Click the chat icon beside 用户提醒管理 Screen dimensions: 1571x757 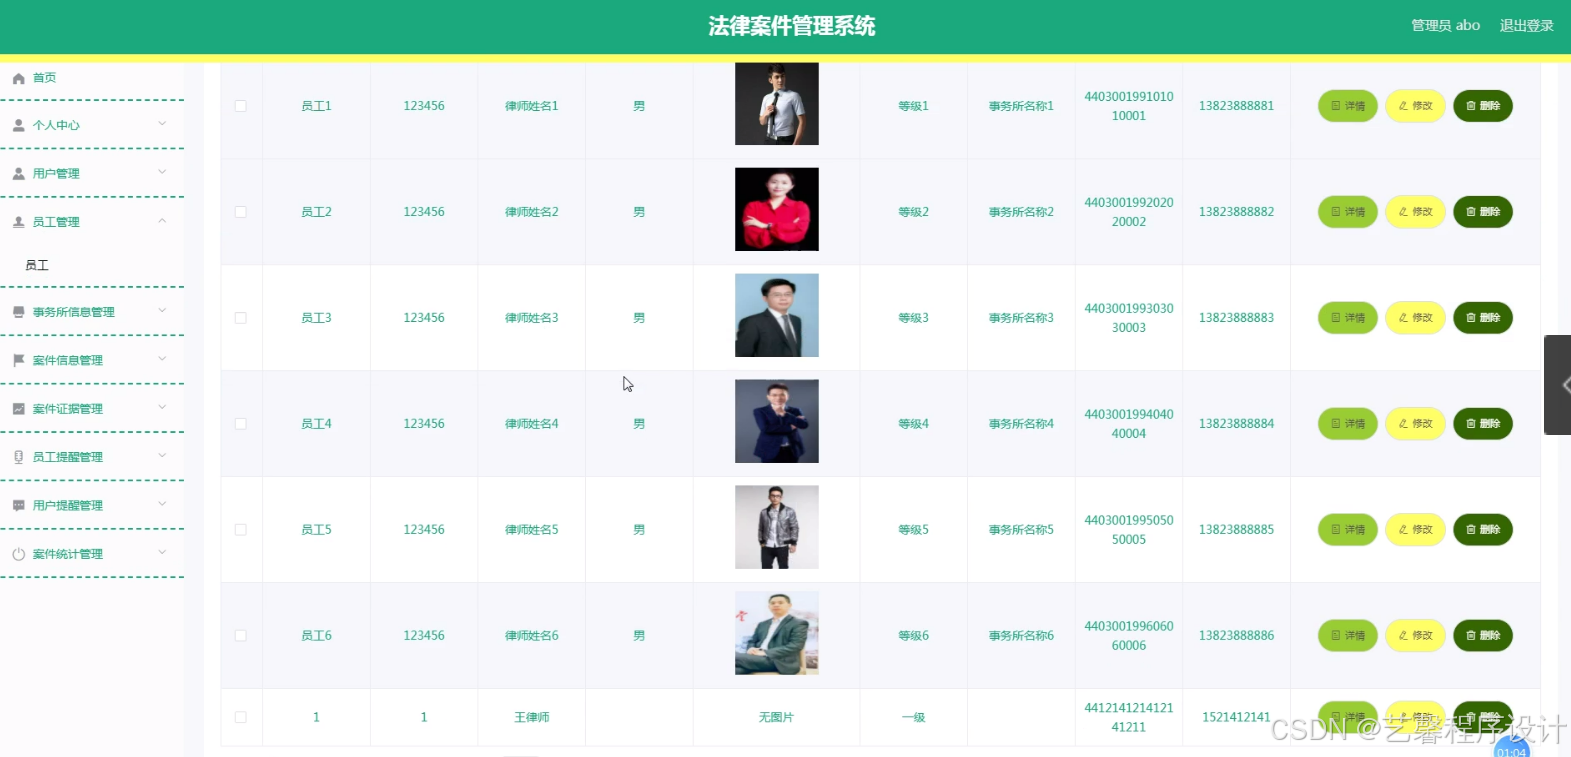click(17, 504)
